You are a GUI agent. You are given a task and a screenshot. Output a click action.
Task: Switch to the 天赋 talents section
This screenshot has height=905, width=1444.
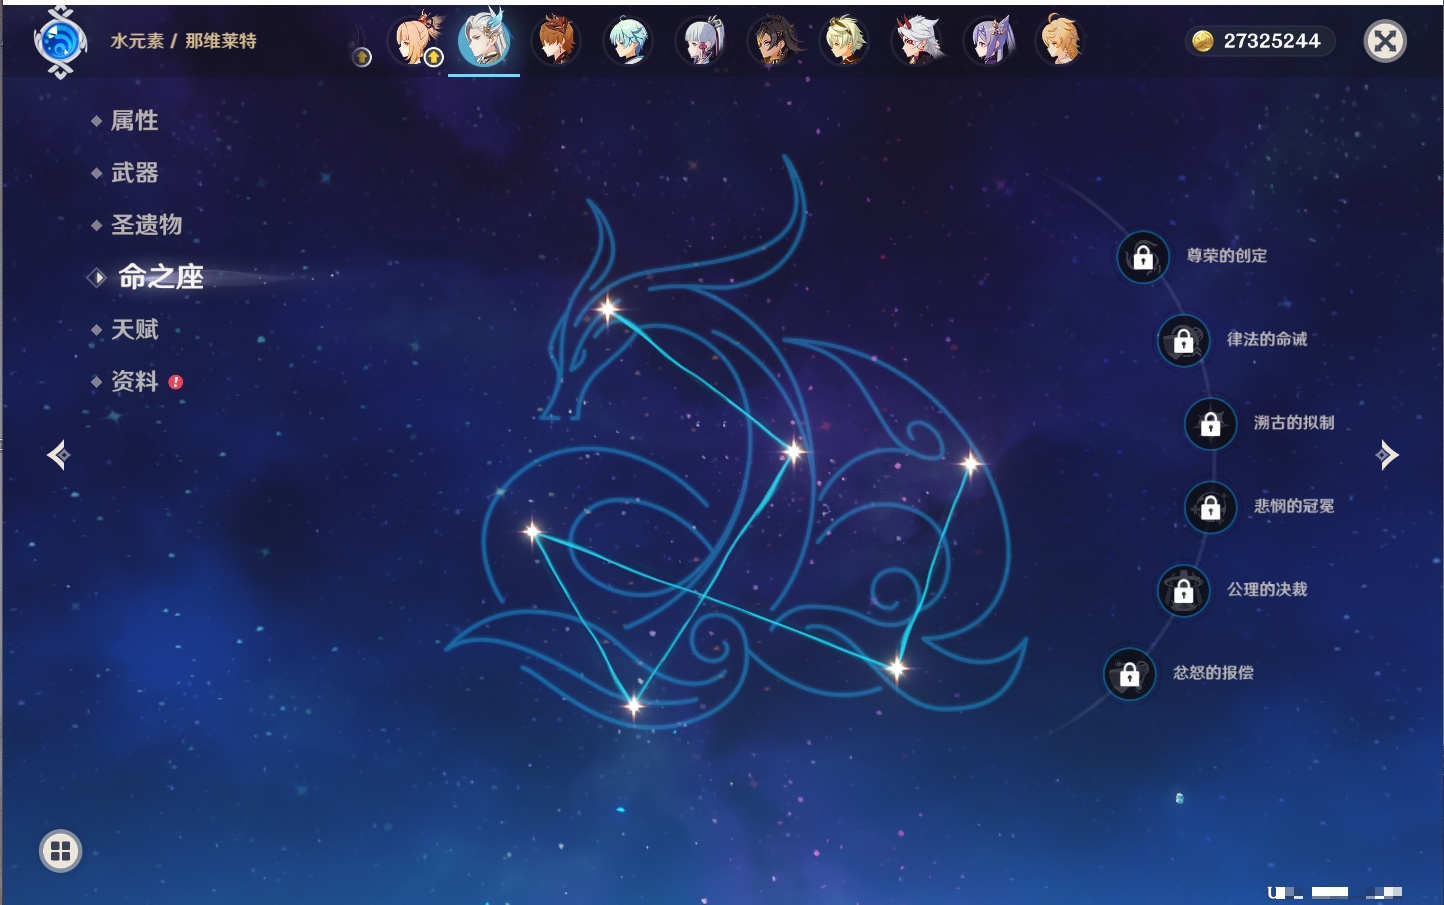pyautogui.click(x=134, y=329)
